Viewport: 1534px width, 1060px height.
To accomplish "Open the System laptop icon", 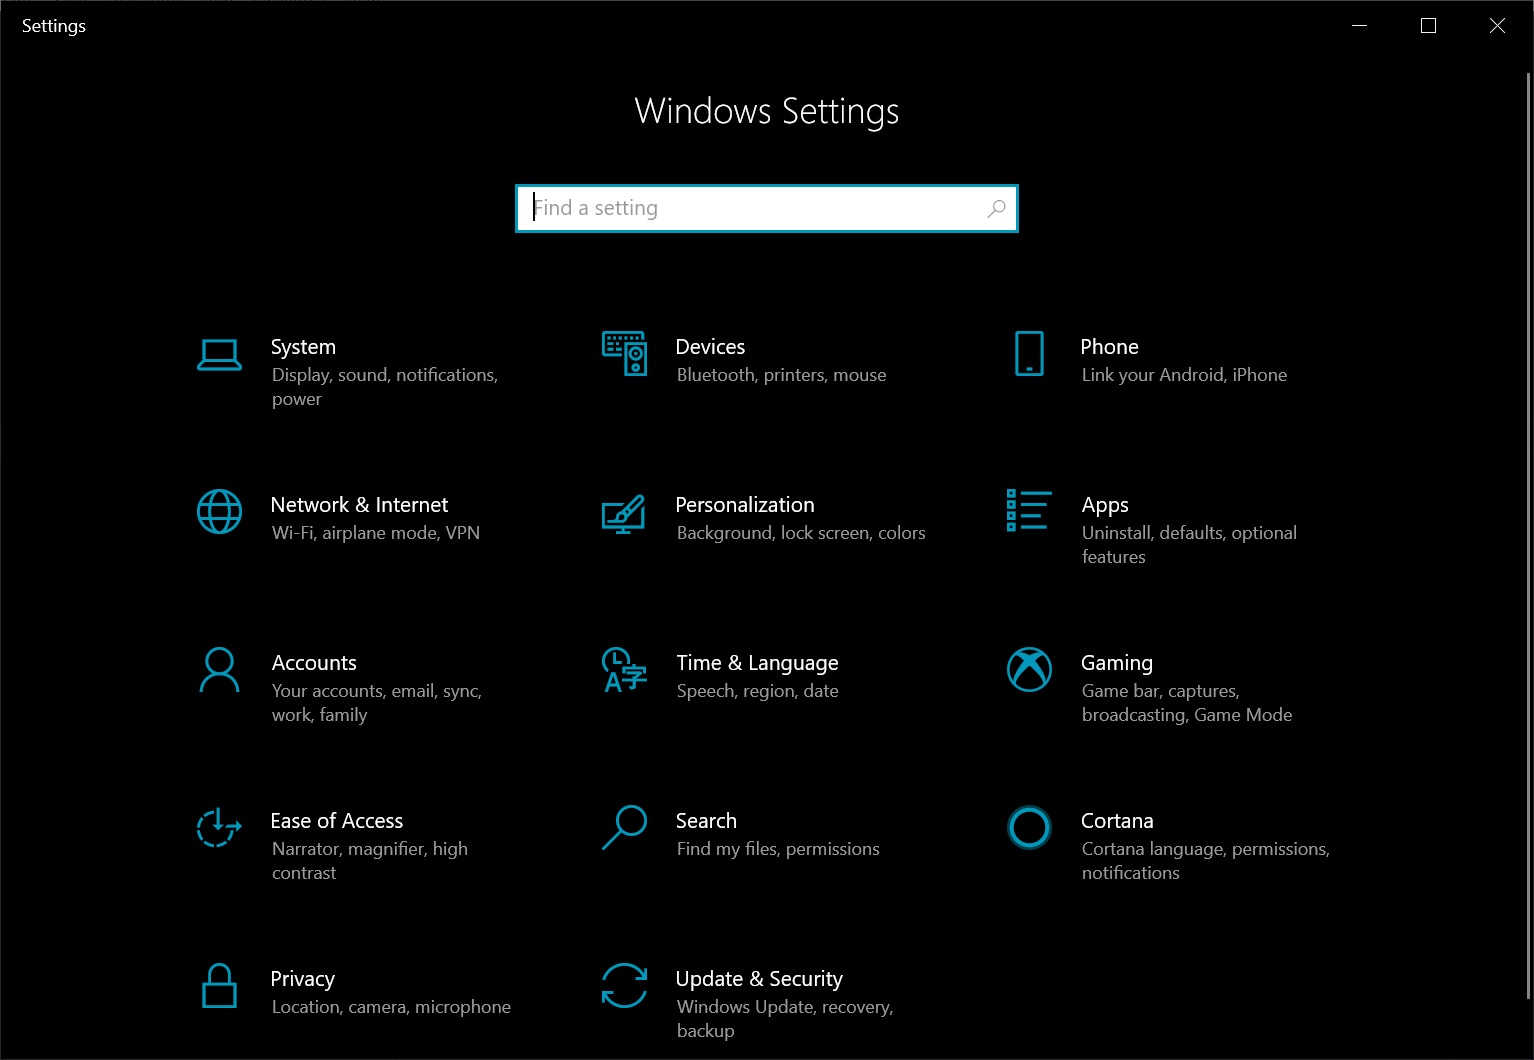I will (219, 355).
